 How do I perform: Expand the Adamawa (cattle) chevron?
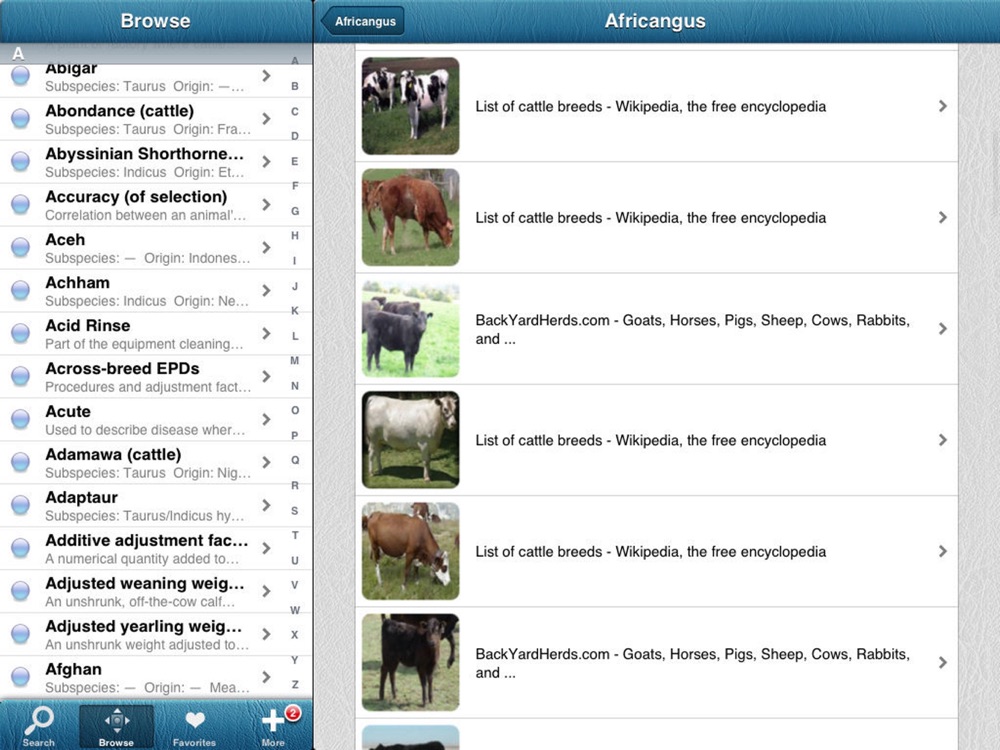click(267, 462)
